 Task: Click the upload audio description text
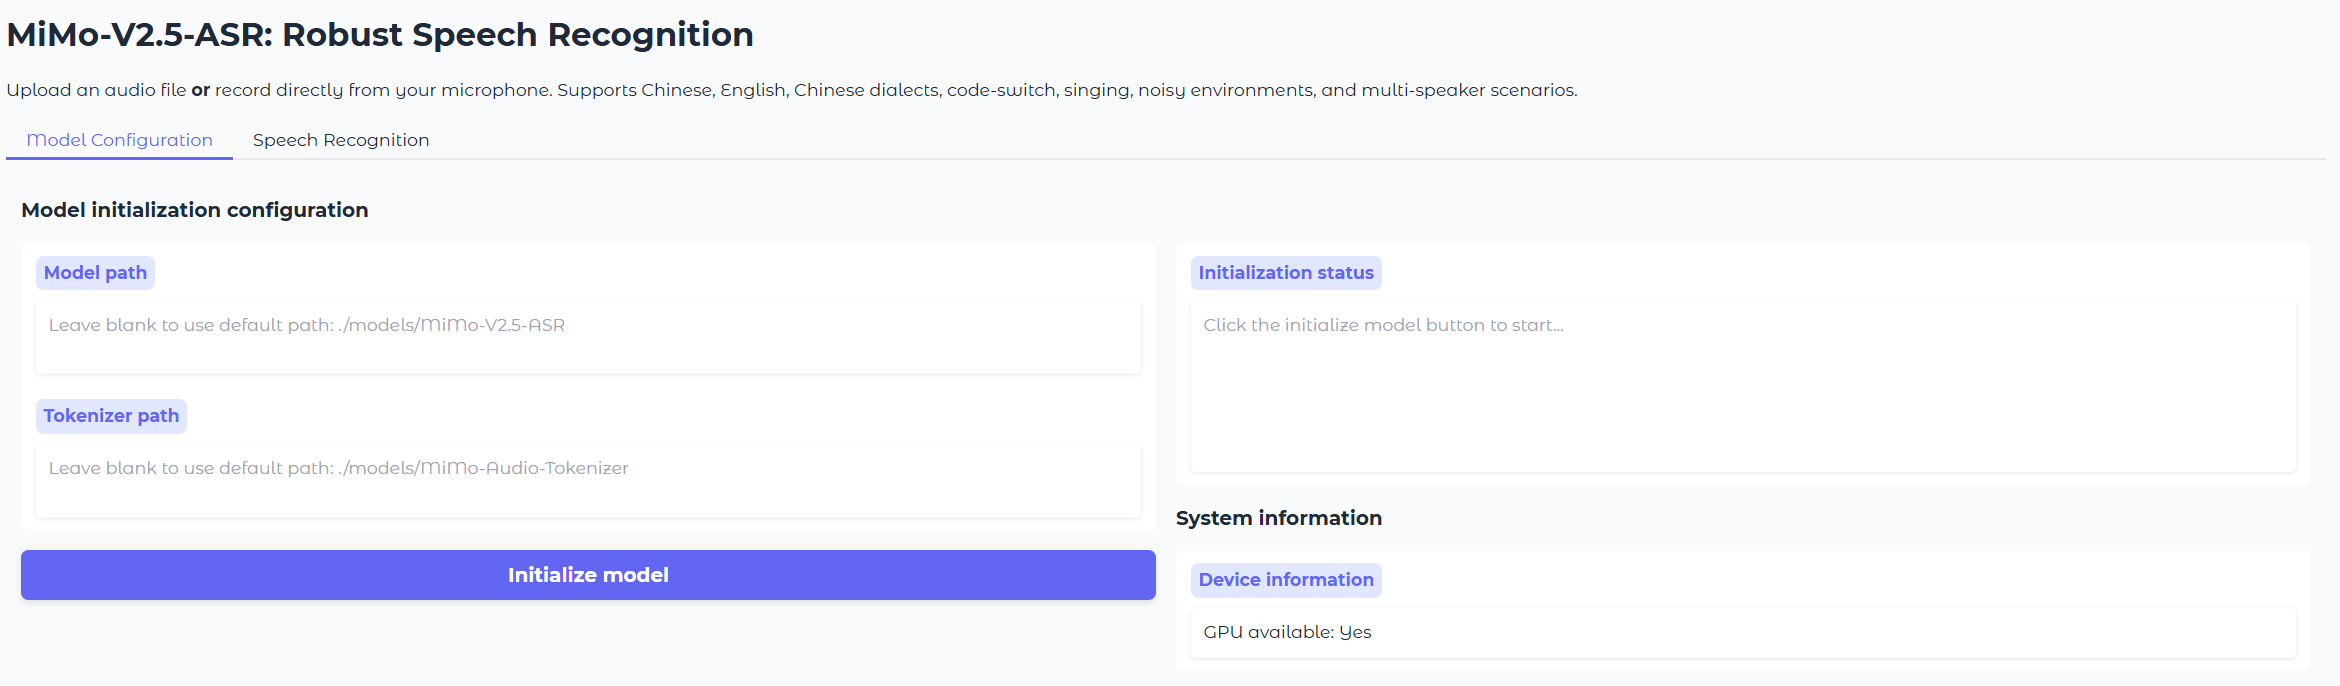tap(792, 90)
